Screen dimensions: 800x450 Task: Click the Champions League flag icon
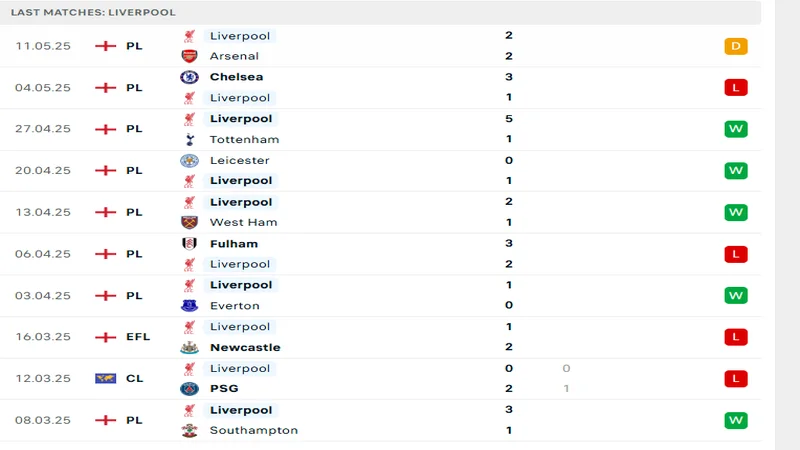point(105,378)
